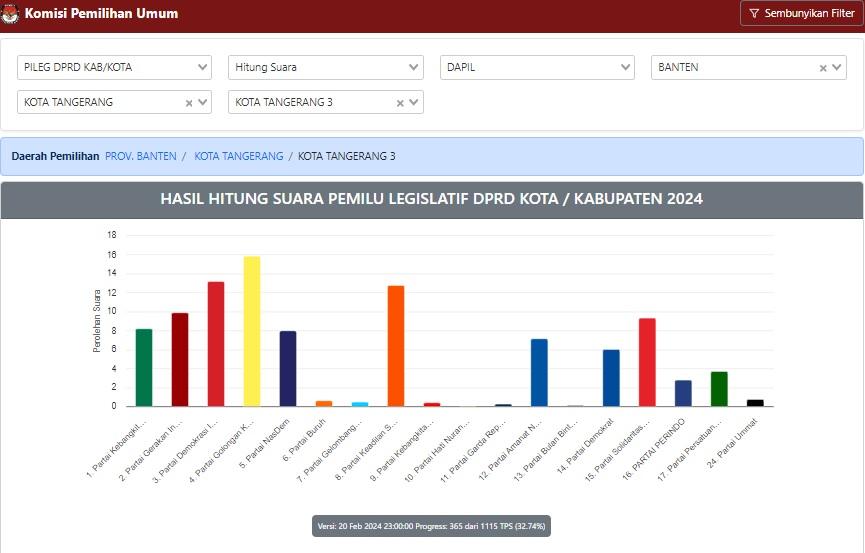Click the HASIL HITUNG SUARA chart heading
Image resolution: width=865 pixels, height=553 pixels.
click(431, 199)
